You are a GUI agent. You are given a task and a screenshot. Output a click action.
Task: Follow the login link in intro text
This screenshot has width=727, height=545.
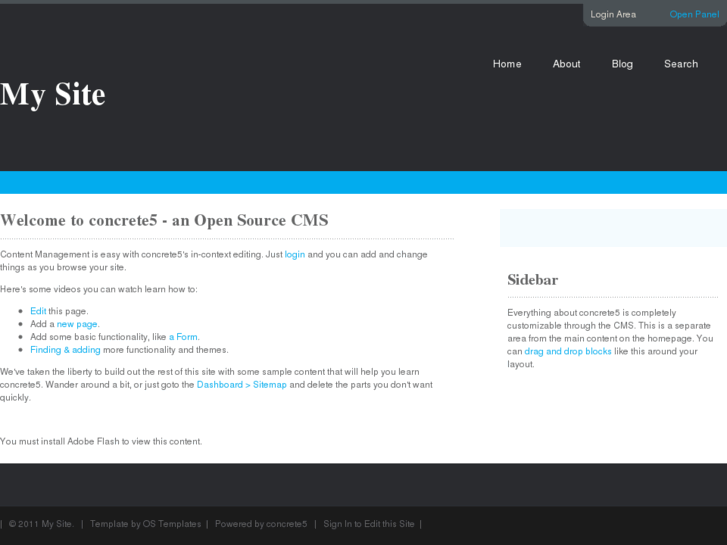[x=294, y=254]
